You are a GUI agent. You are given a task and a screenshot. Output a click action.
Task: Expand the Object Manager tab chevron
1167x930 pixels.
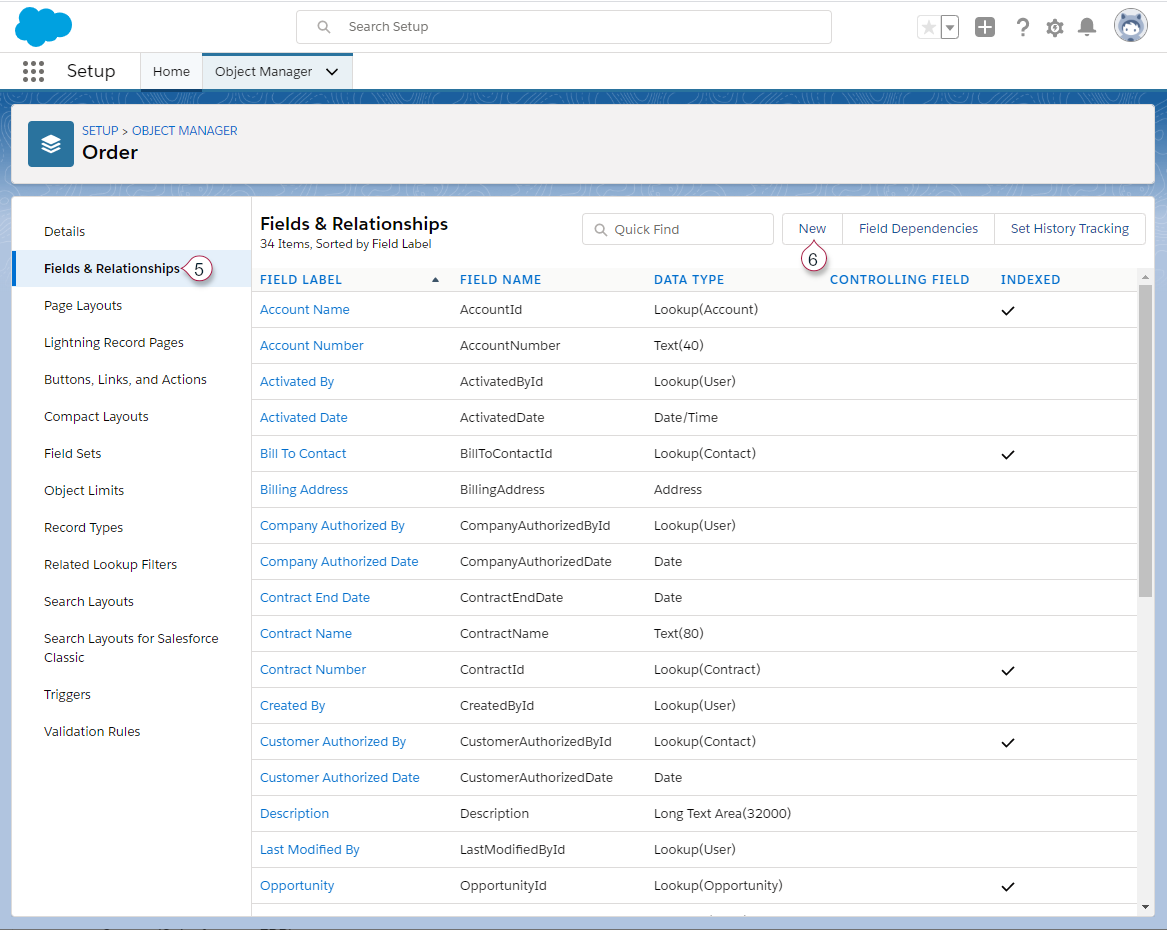pyautogui.click(x=332, y=71)
